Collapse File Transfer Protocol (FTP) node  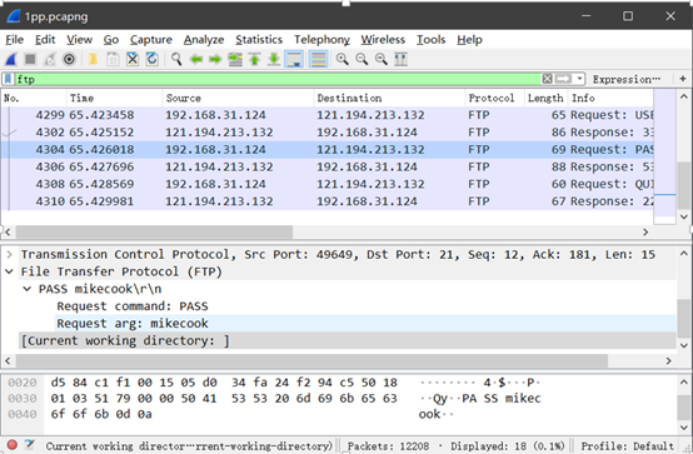tap(9, 271)
